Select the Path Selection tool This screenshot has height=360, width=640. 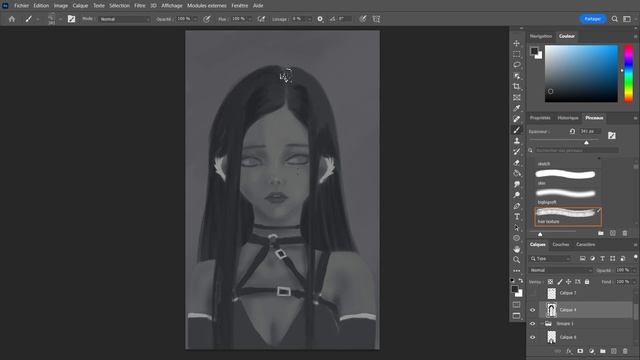517,227
